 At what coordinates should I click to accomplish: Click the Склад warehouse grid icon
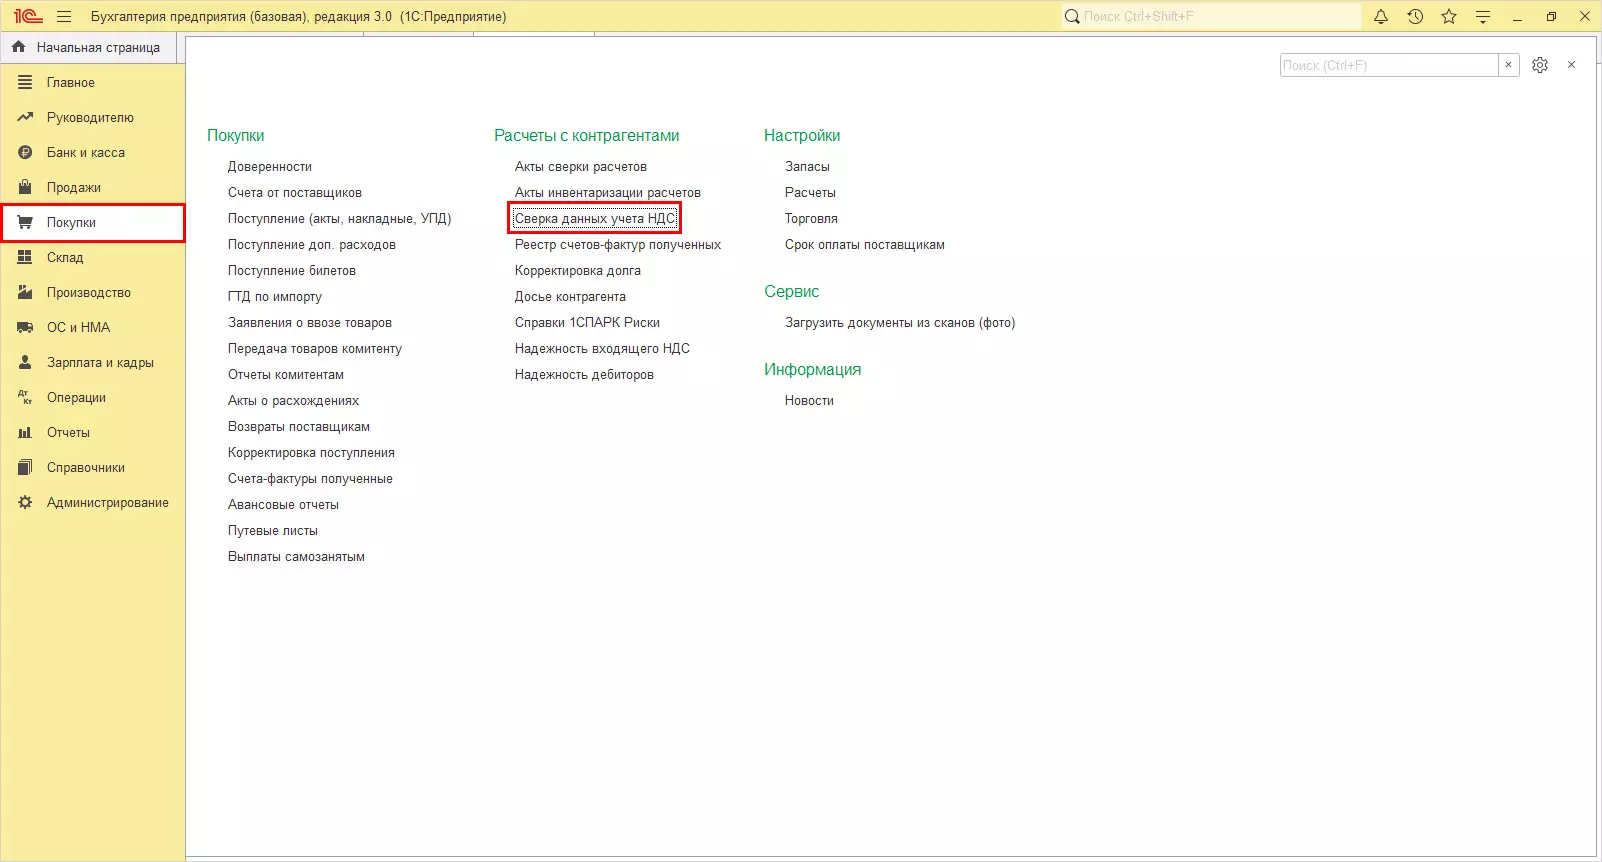[25, 258]
